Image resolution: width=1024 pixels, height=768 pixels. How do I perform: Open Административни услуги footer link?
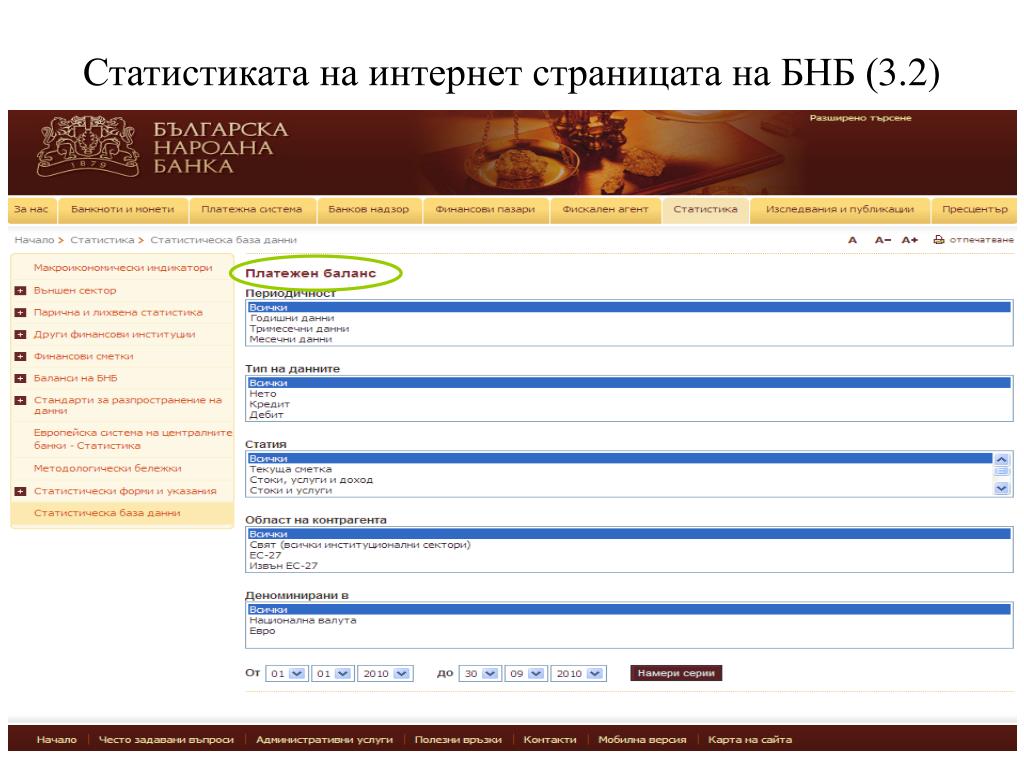(324, 740)
